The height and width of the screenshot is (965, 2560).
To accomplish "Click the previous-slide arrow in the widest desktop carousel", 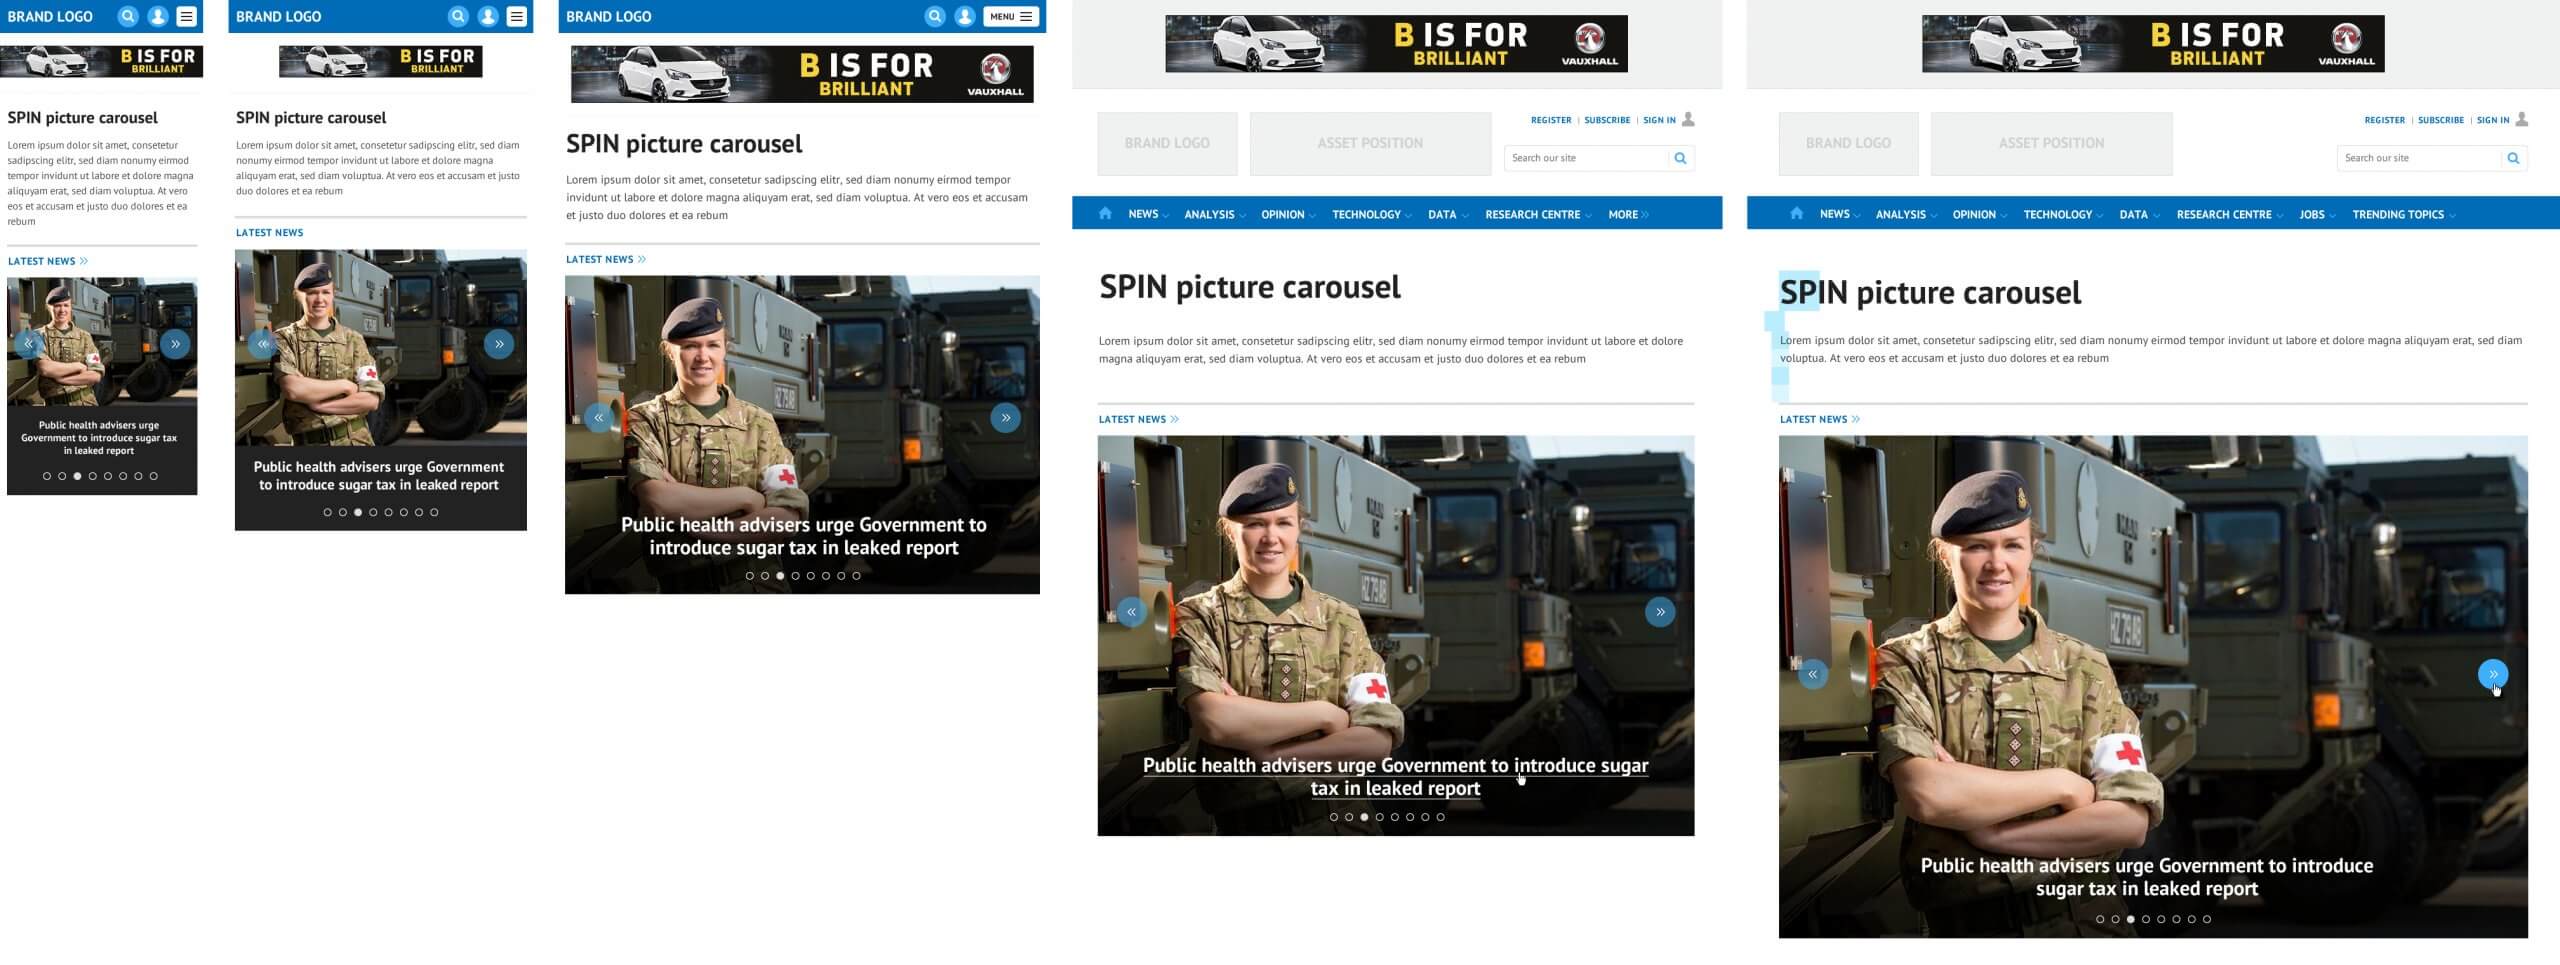I will [1812, 674].
